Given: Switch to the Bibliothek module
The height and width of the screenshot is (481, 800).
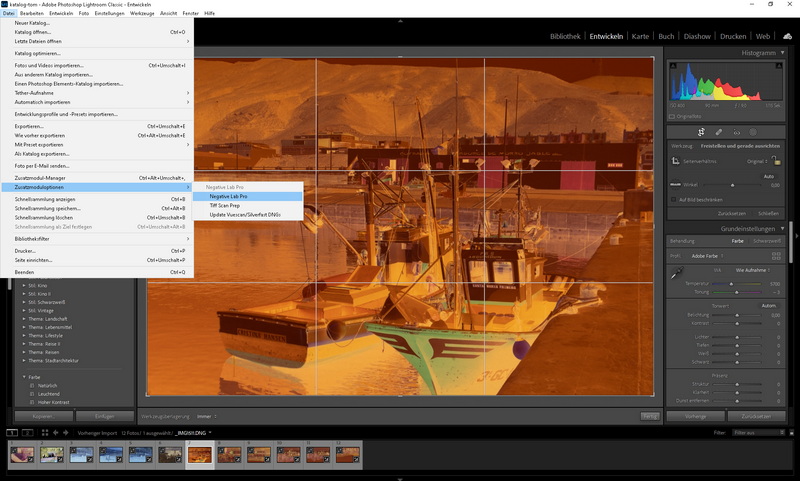Looking at the screenshot, I should [565, 36].
